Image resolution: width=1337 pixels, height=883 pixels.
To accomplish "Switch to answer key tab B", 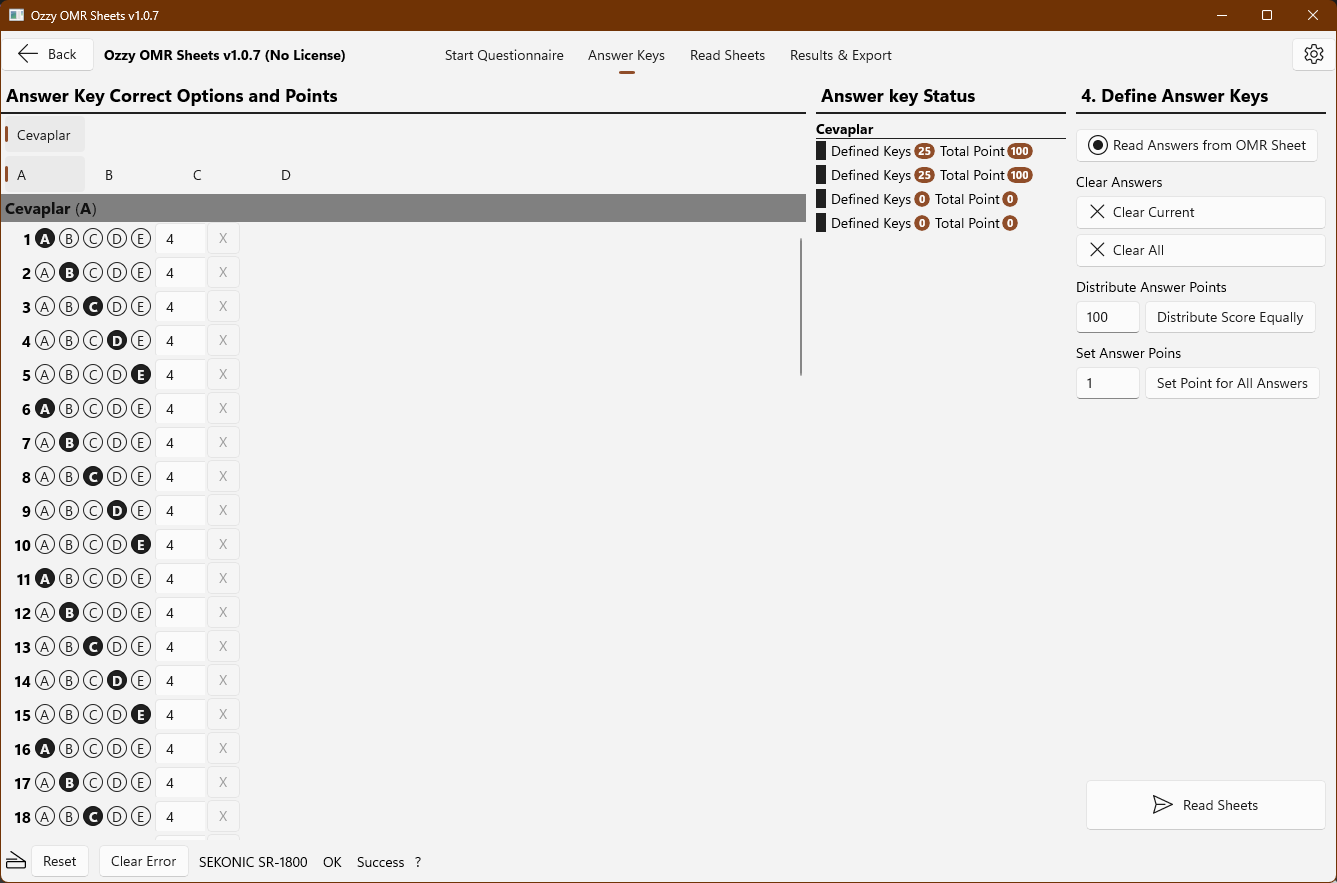I will tap(108, 174).
